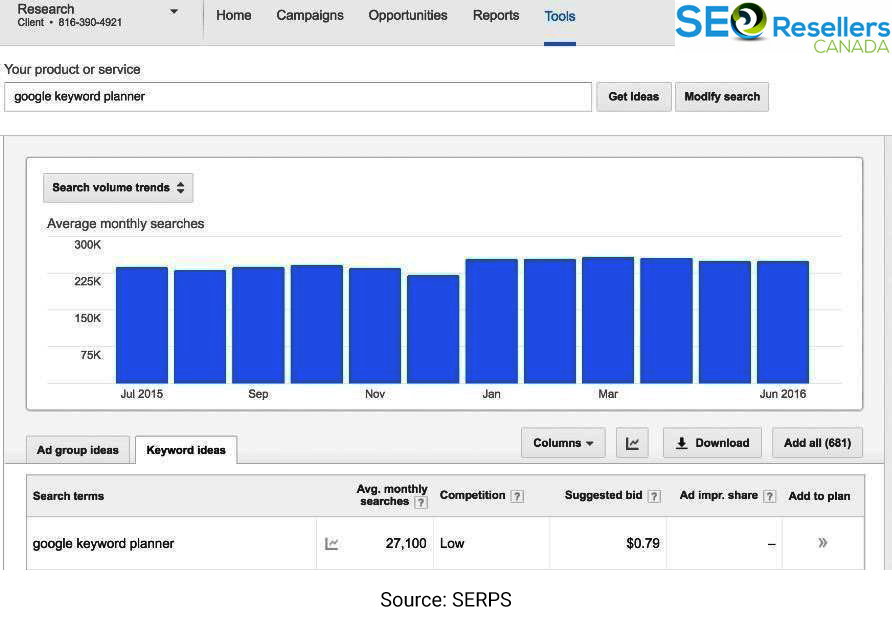
Task: Click the Competition help icon
Action: click(x=517, y=496)
